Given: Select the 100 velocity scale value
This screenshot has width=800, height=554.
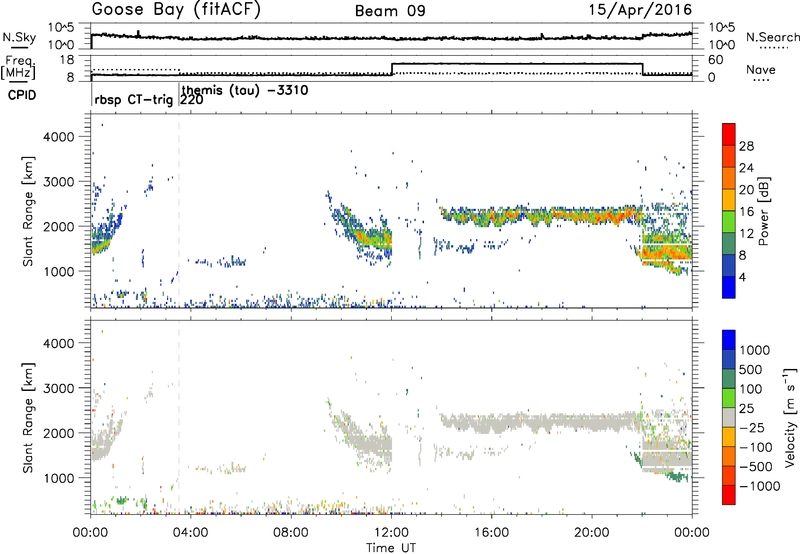Looking at the screenshot, I should (x=751, y=389).
